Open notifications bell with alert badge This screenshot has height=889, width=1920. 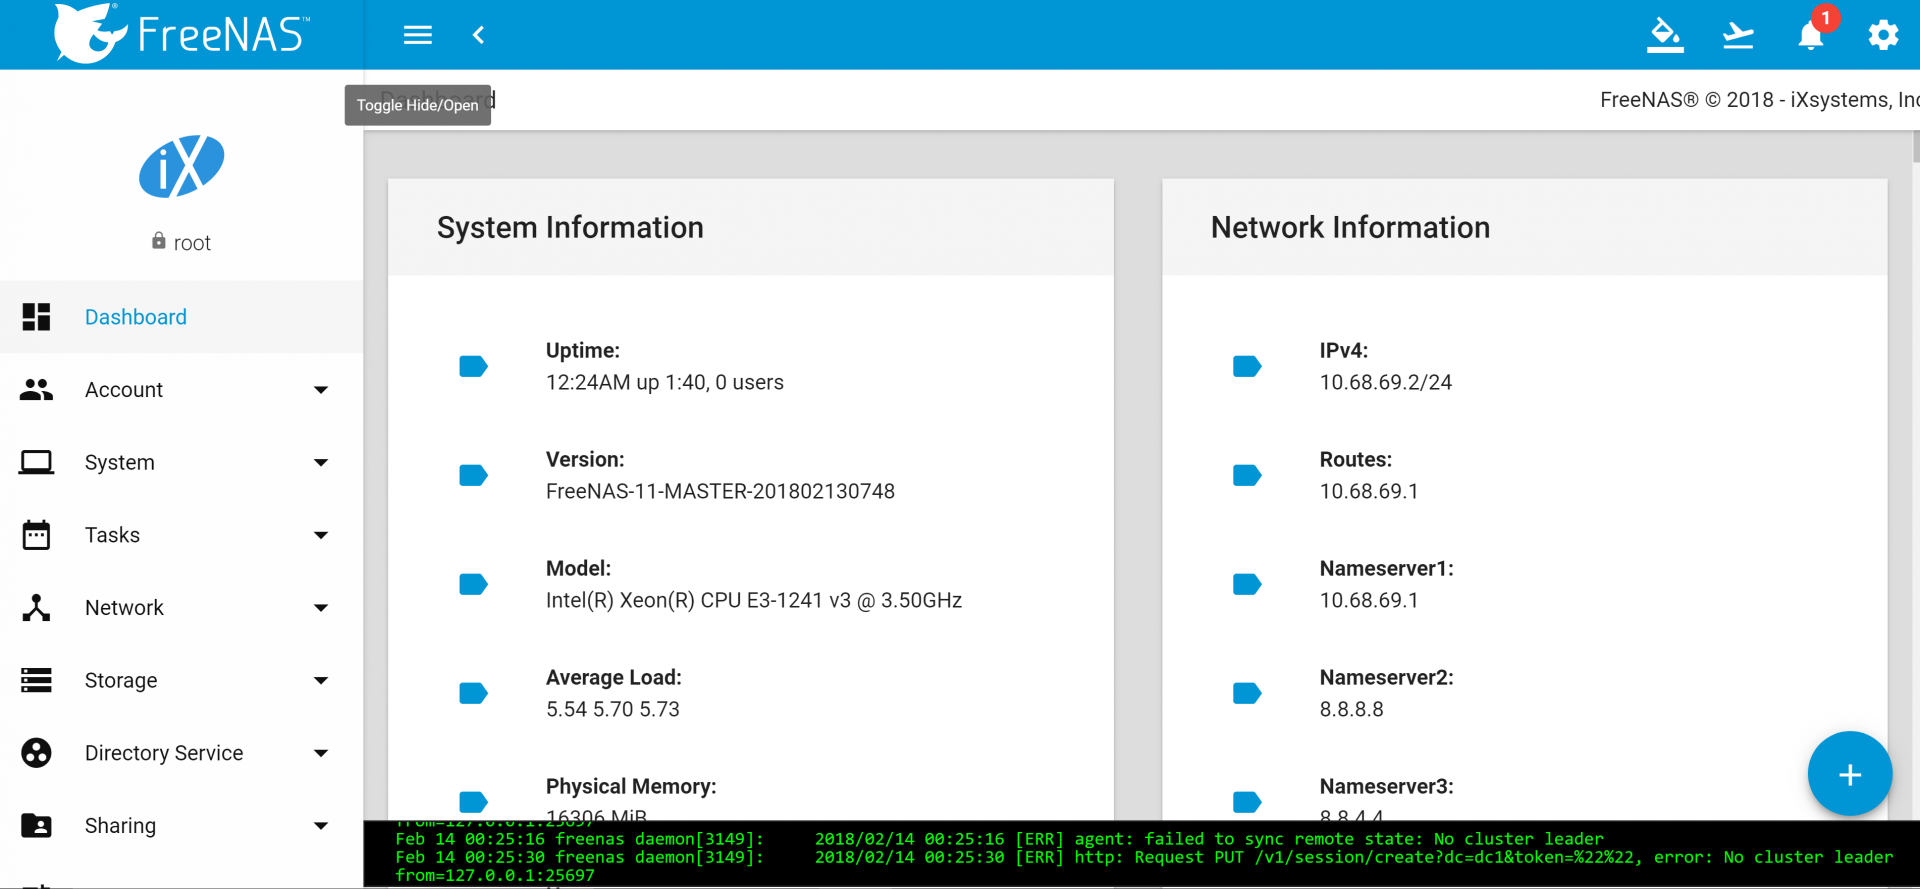tap(1811, 35)
